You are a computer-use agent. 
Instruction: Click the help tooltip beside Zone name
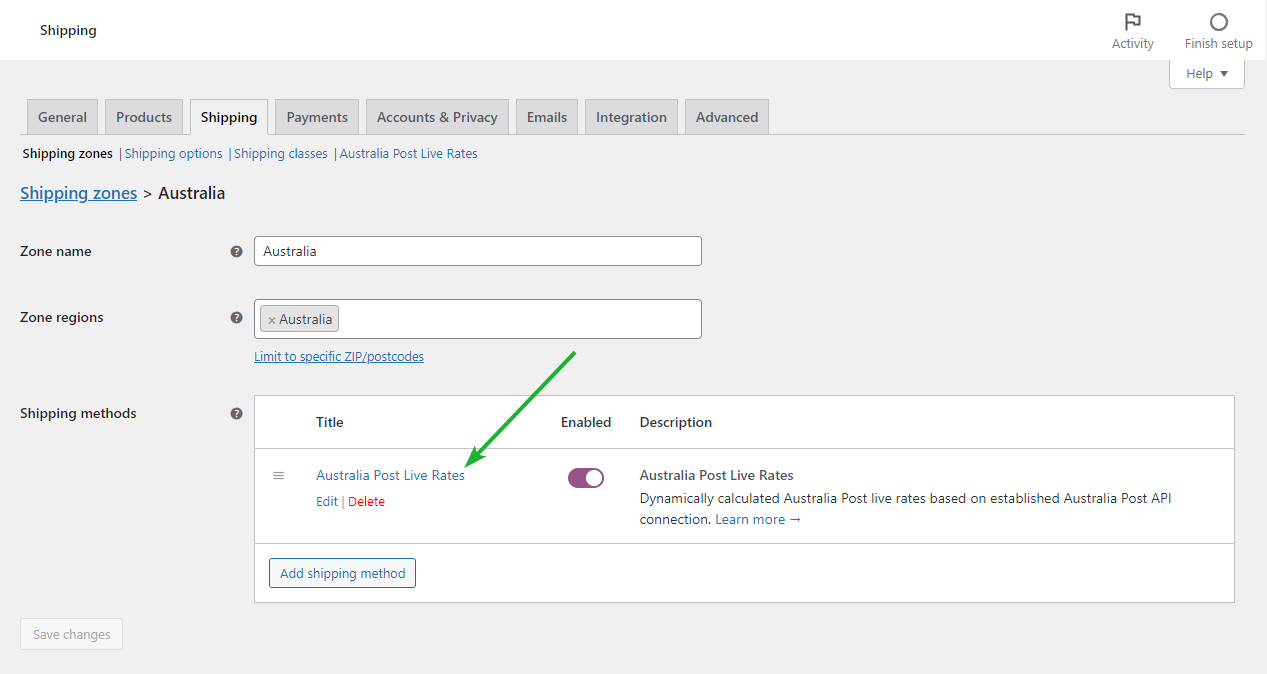[236, 252]
